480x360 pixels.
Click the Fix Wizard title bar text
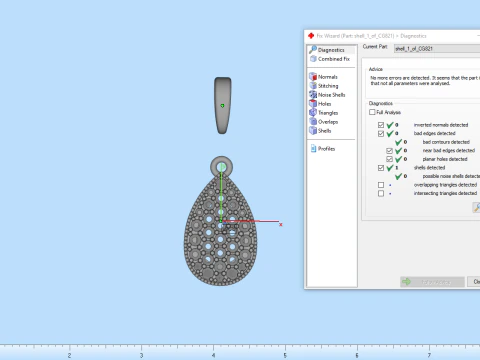371,36
